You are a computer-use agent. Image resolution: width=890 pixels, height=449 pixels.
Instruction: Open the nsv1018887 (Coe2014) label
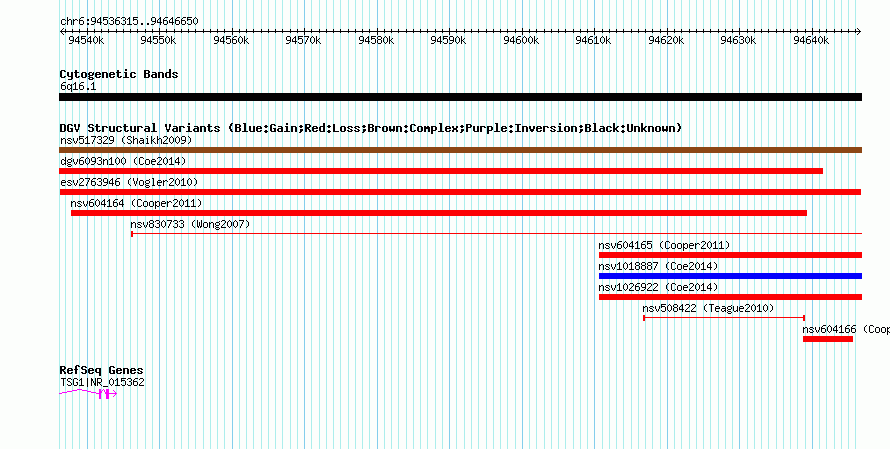[x=658, y=266]
